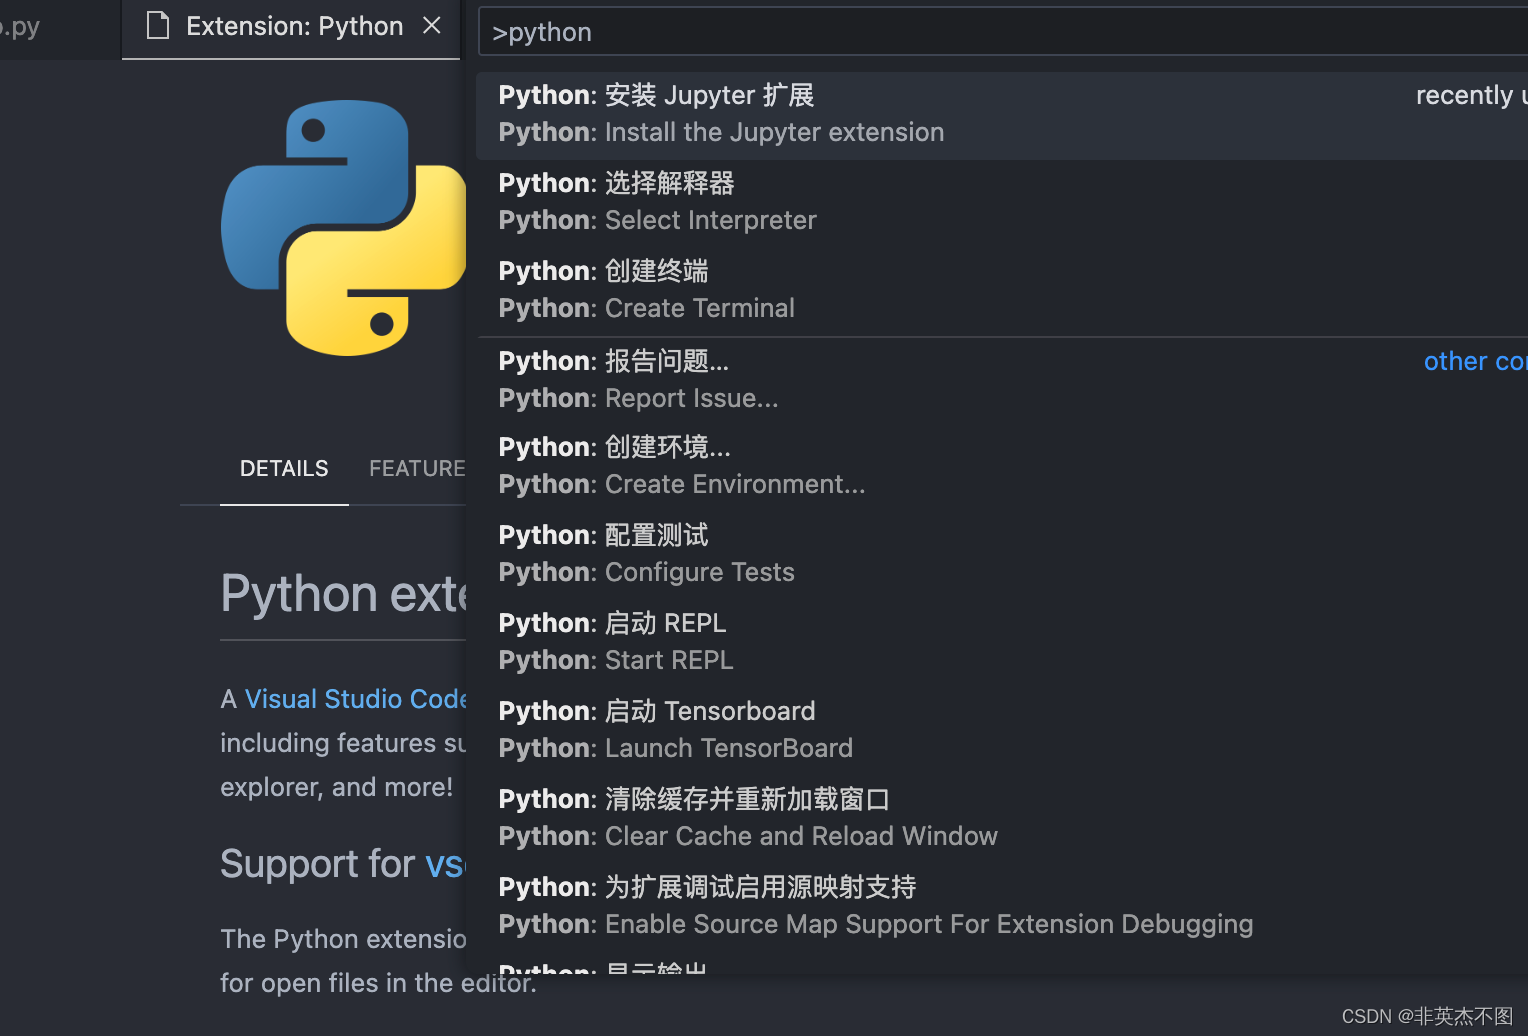
Task: Select Python: Launch TensorBoard command
Action: [x=1002, y=730]
